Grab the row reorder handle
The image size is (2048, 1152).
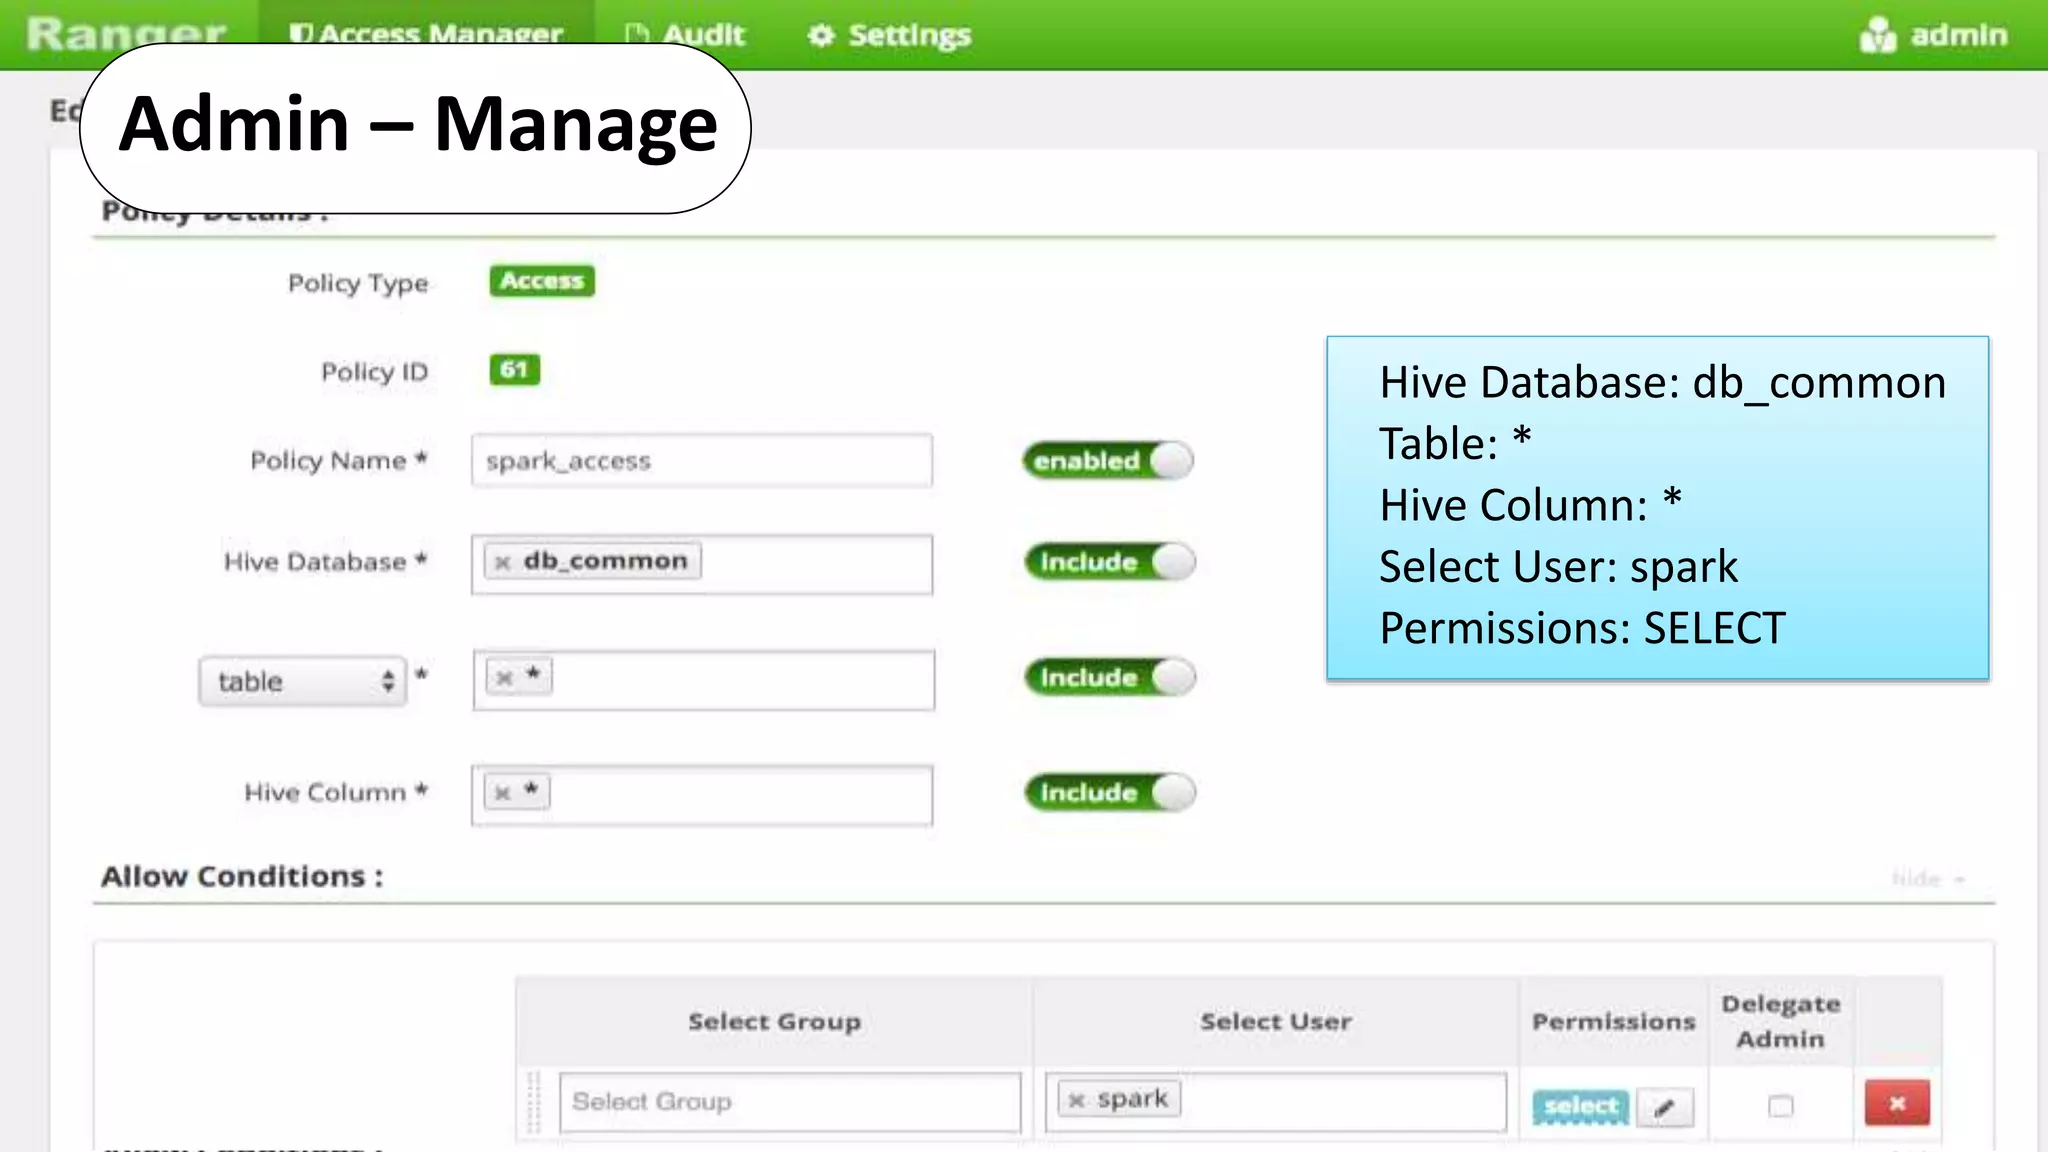534,1102
